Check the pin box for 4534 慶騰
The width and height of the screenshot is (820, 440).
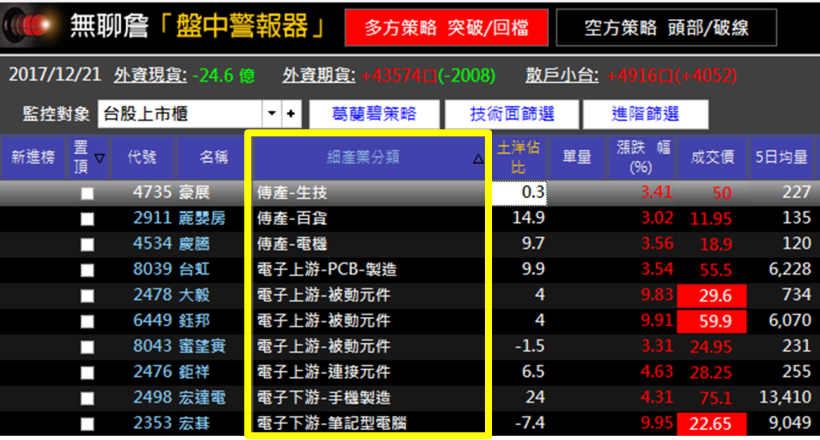click(x=87, y=244)
